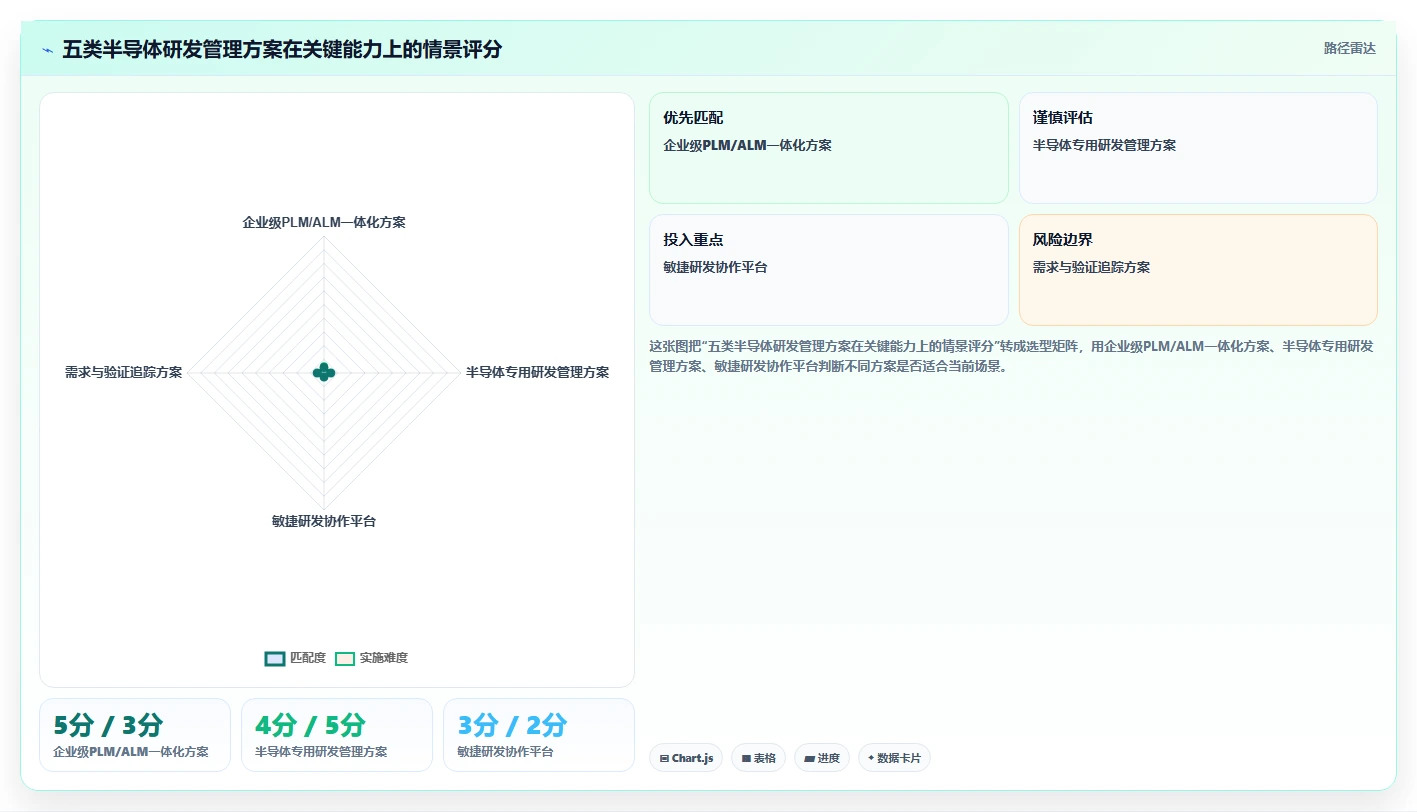Click the description paragraph starting 这张图把

(x=1011, y=356)
